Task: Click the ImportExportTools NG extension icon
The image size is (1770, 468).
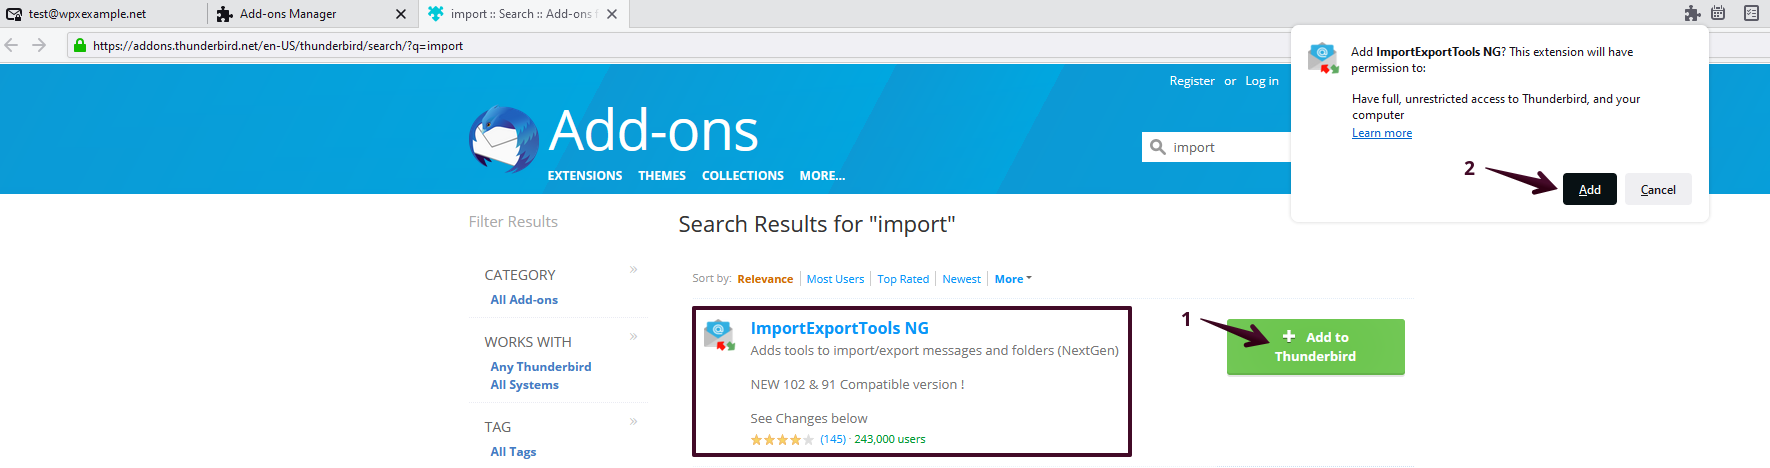Action: point(719,335)
